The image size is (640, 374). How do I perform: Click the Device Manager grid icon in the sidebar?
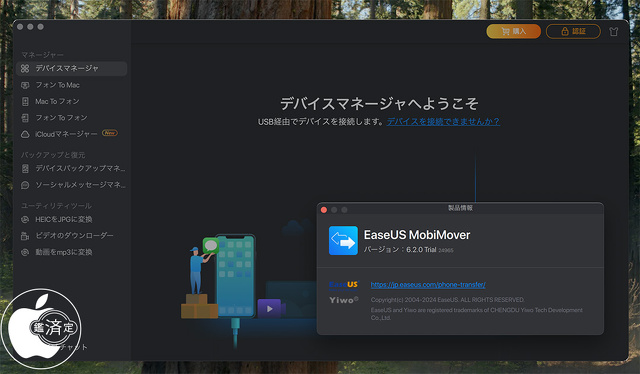click(x=25, y=69)
